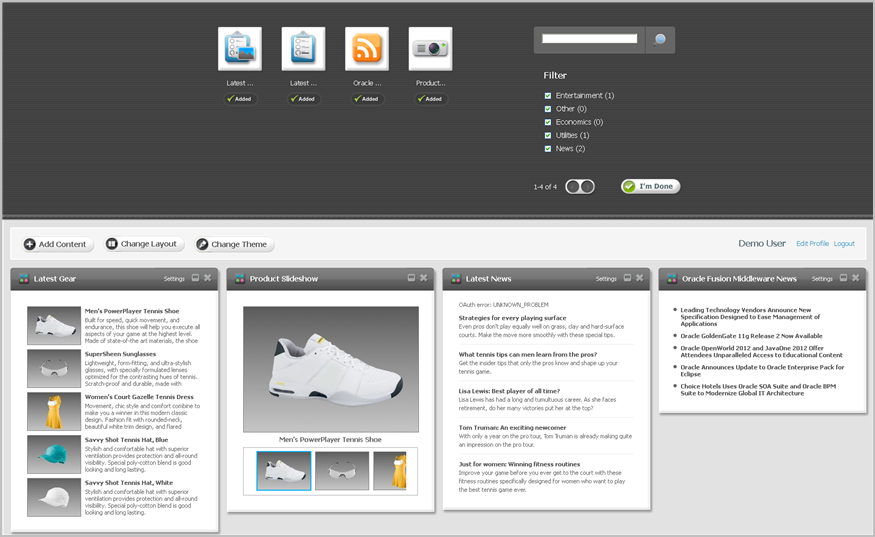The width and height of the screenshot is (875, 537).
Task: Click the first Latest gadget icon with photo
Action: pos(239,49)
